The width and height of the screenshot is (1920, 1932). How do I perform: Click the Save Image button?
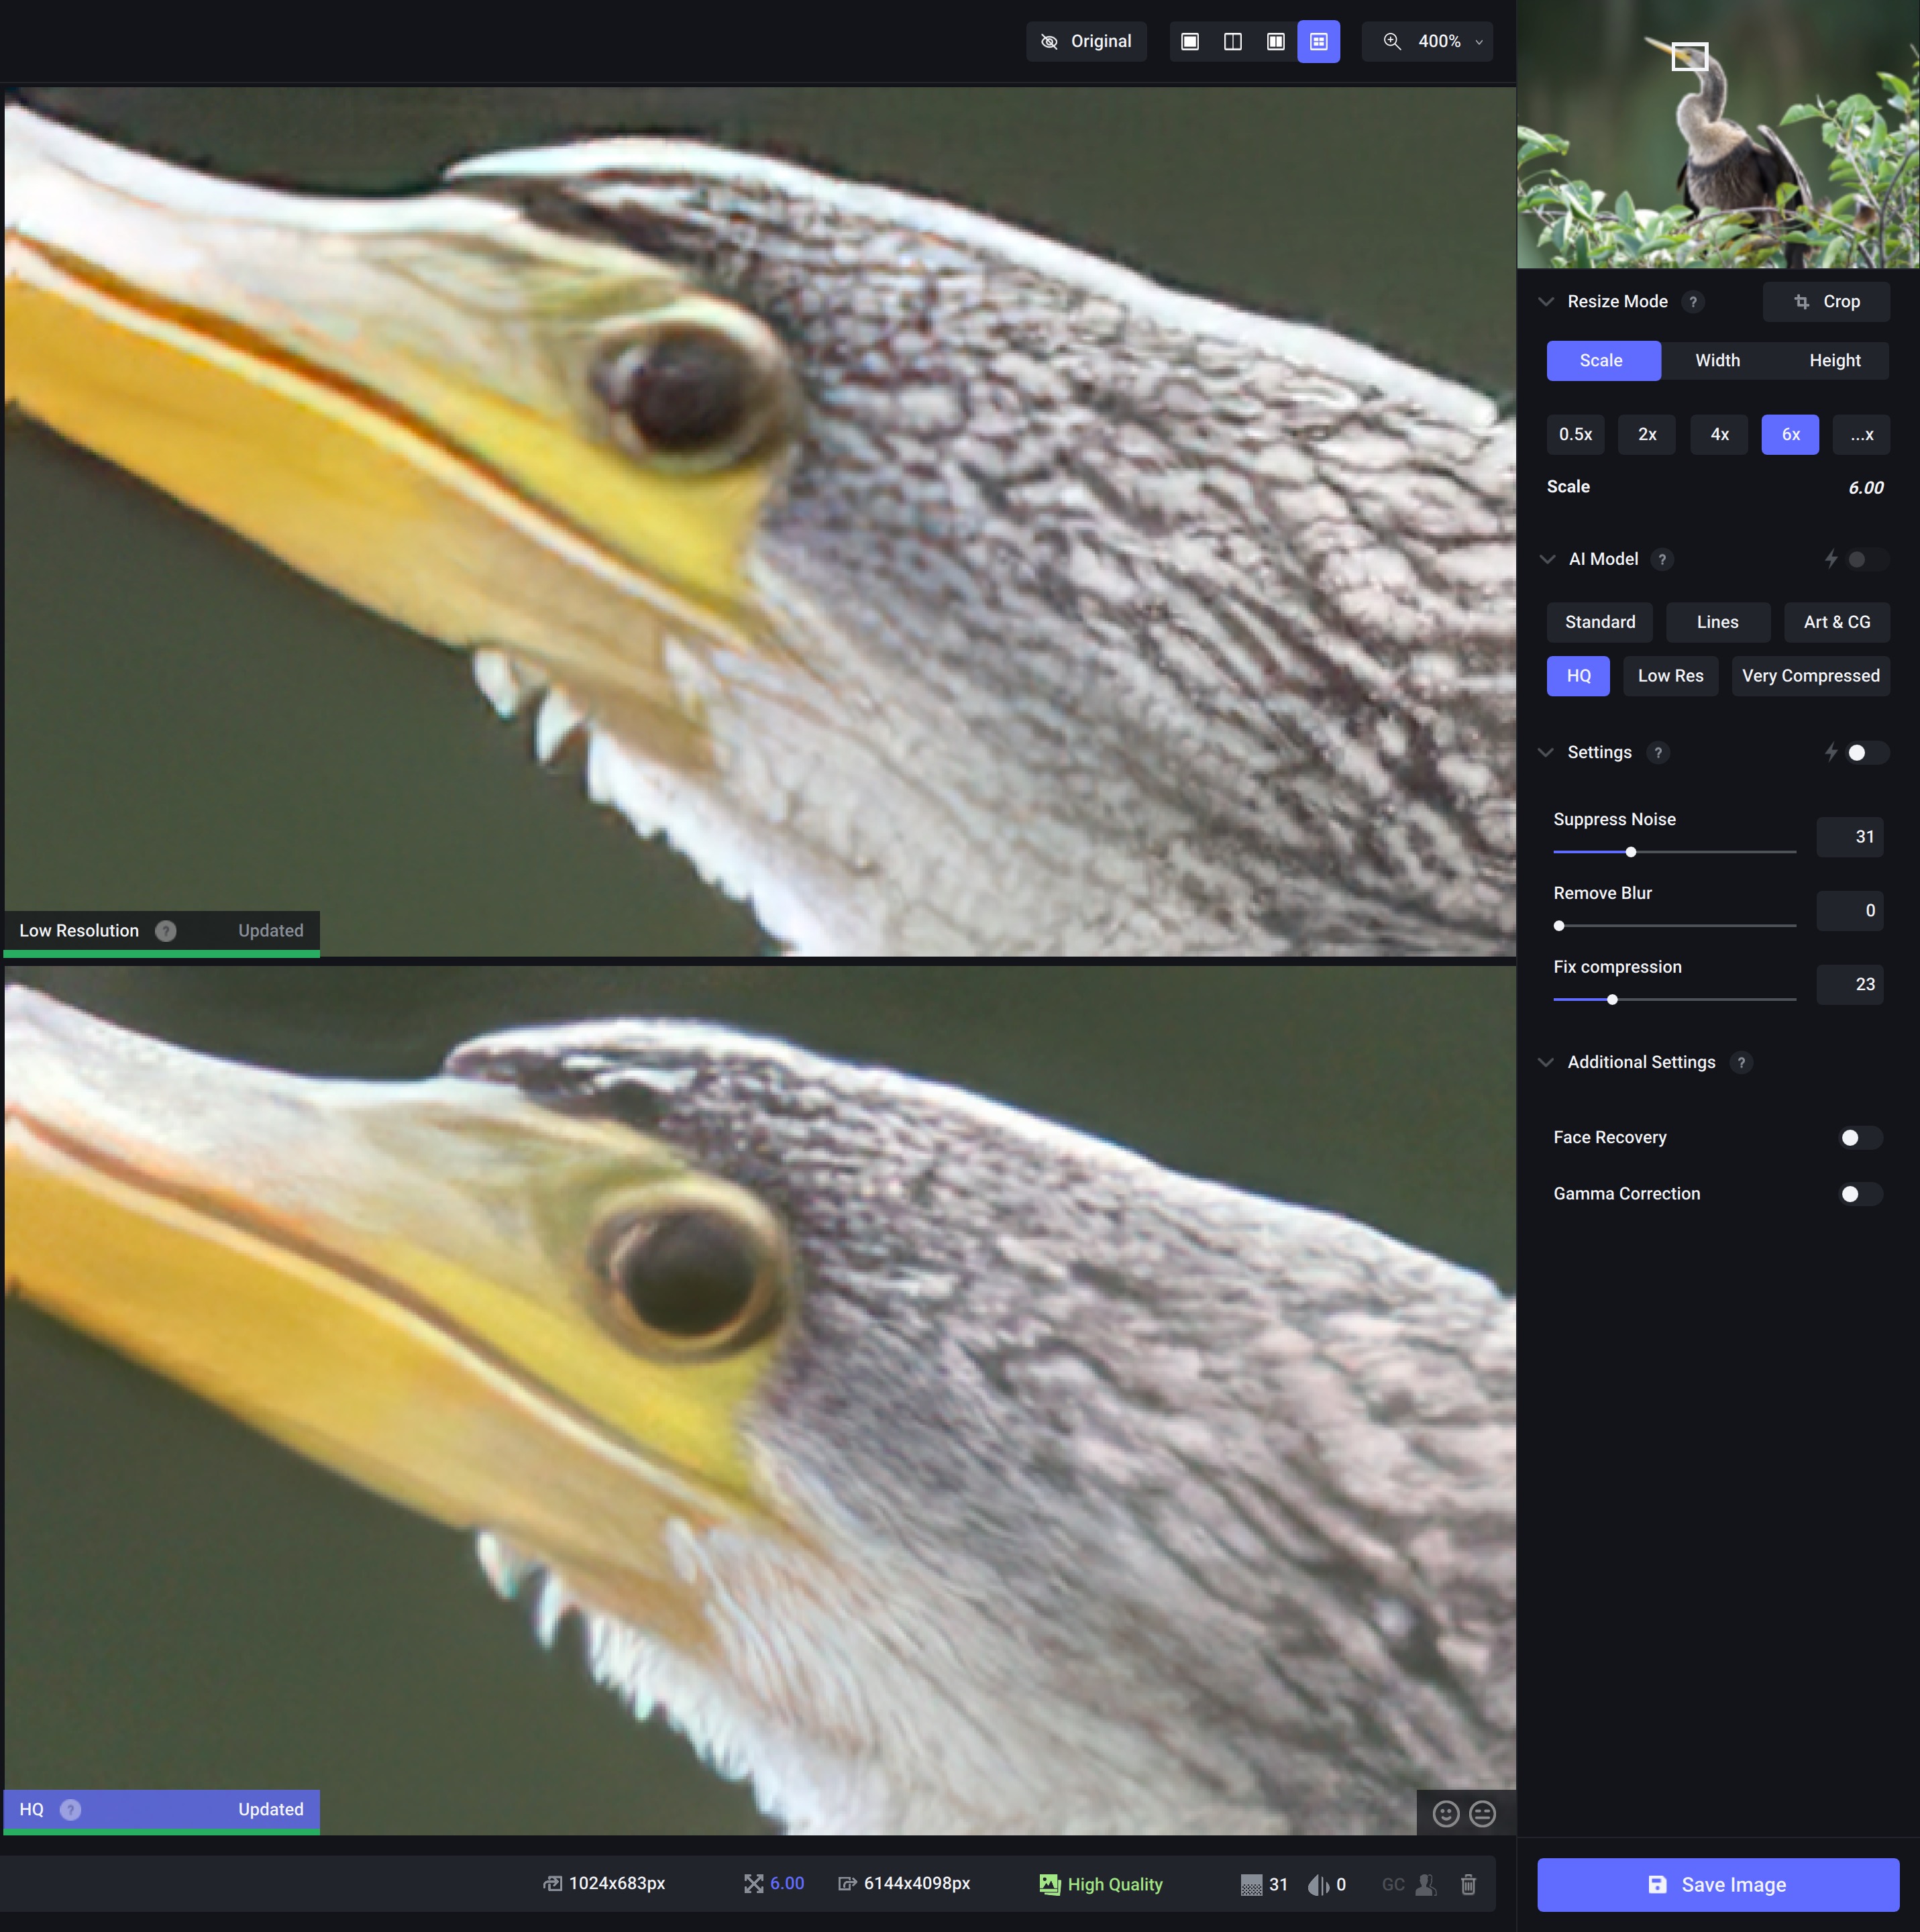(1717, 1884)
